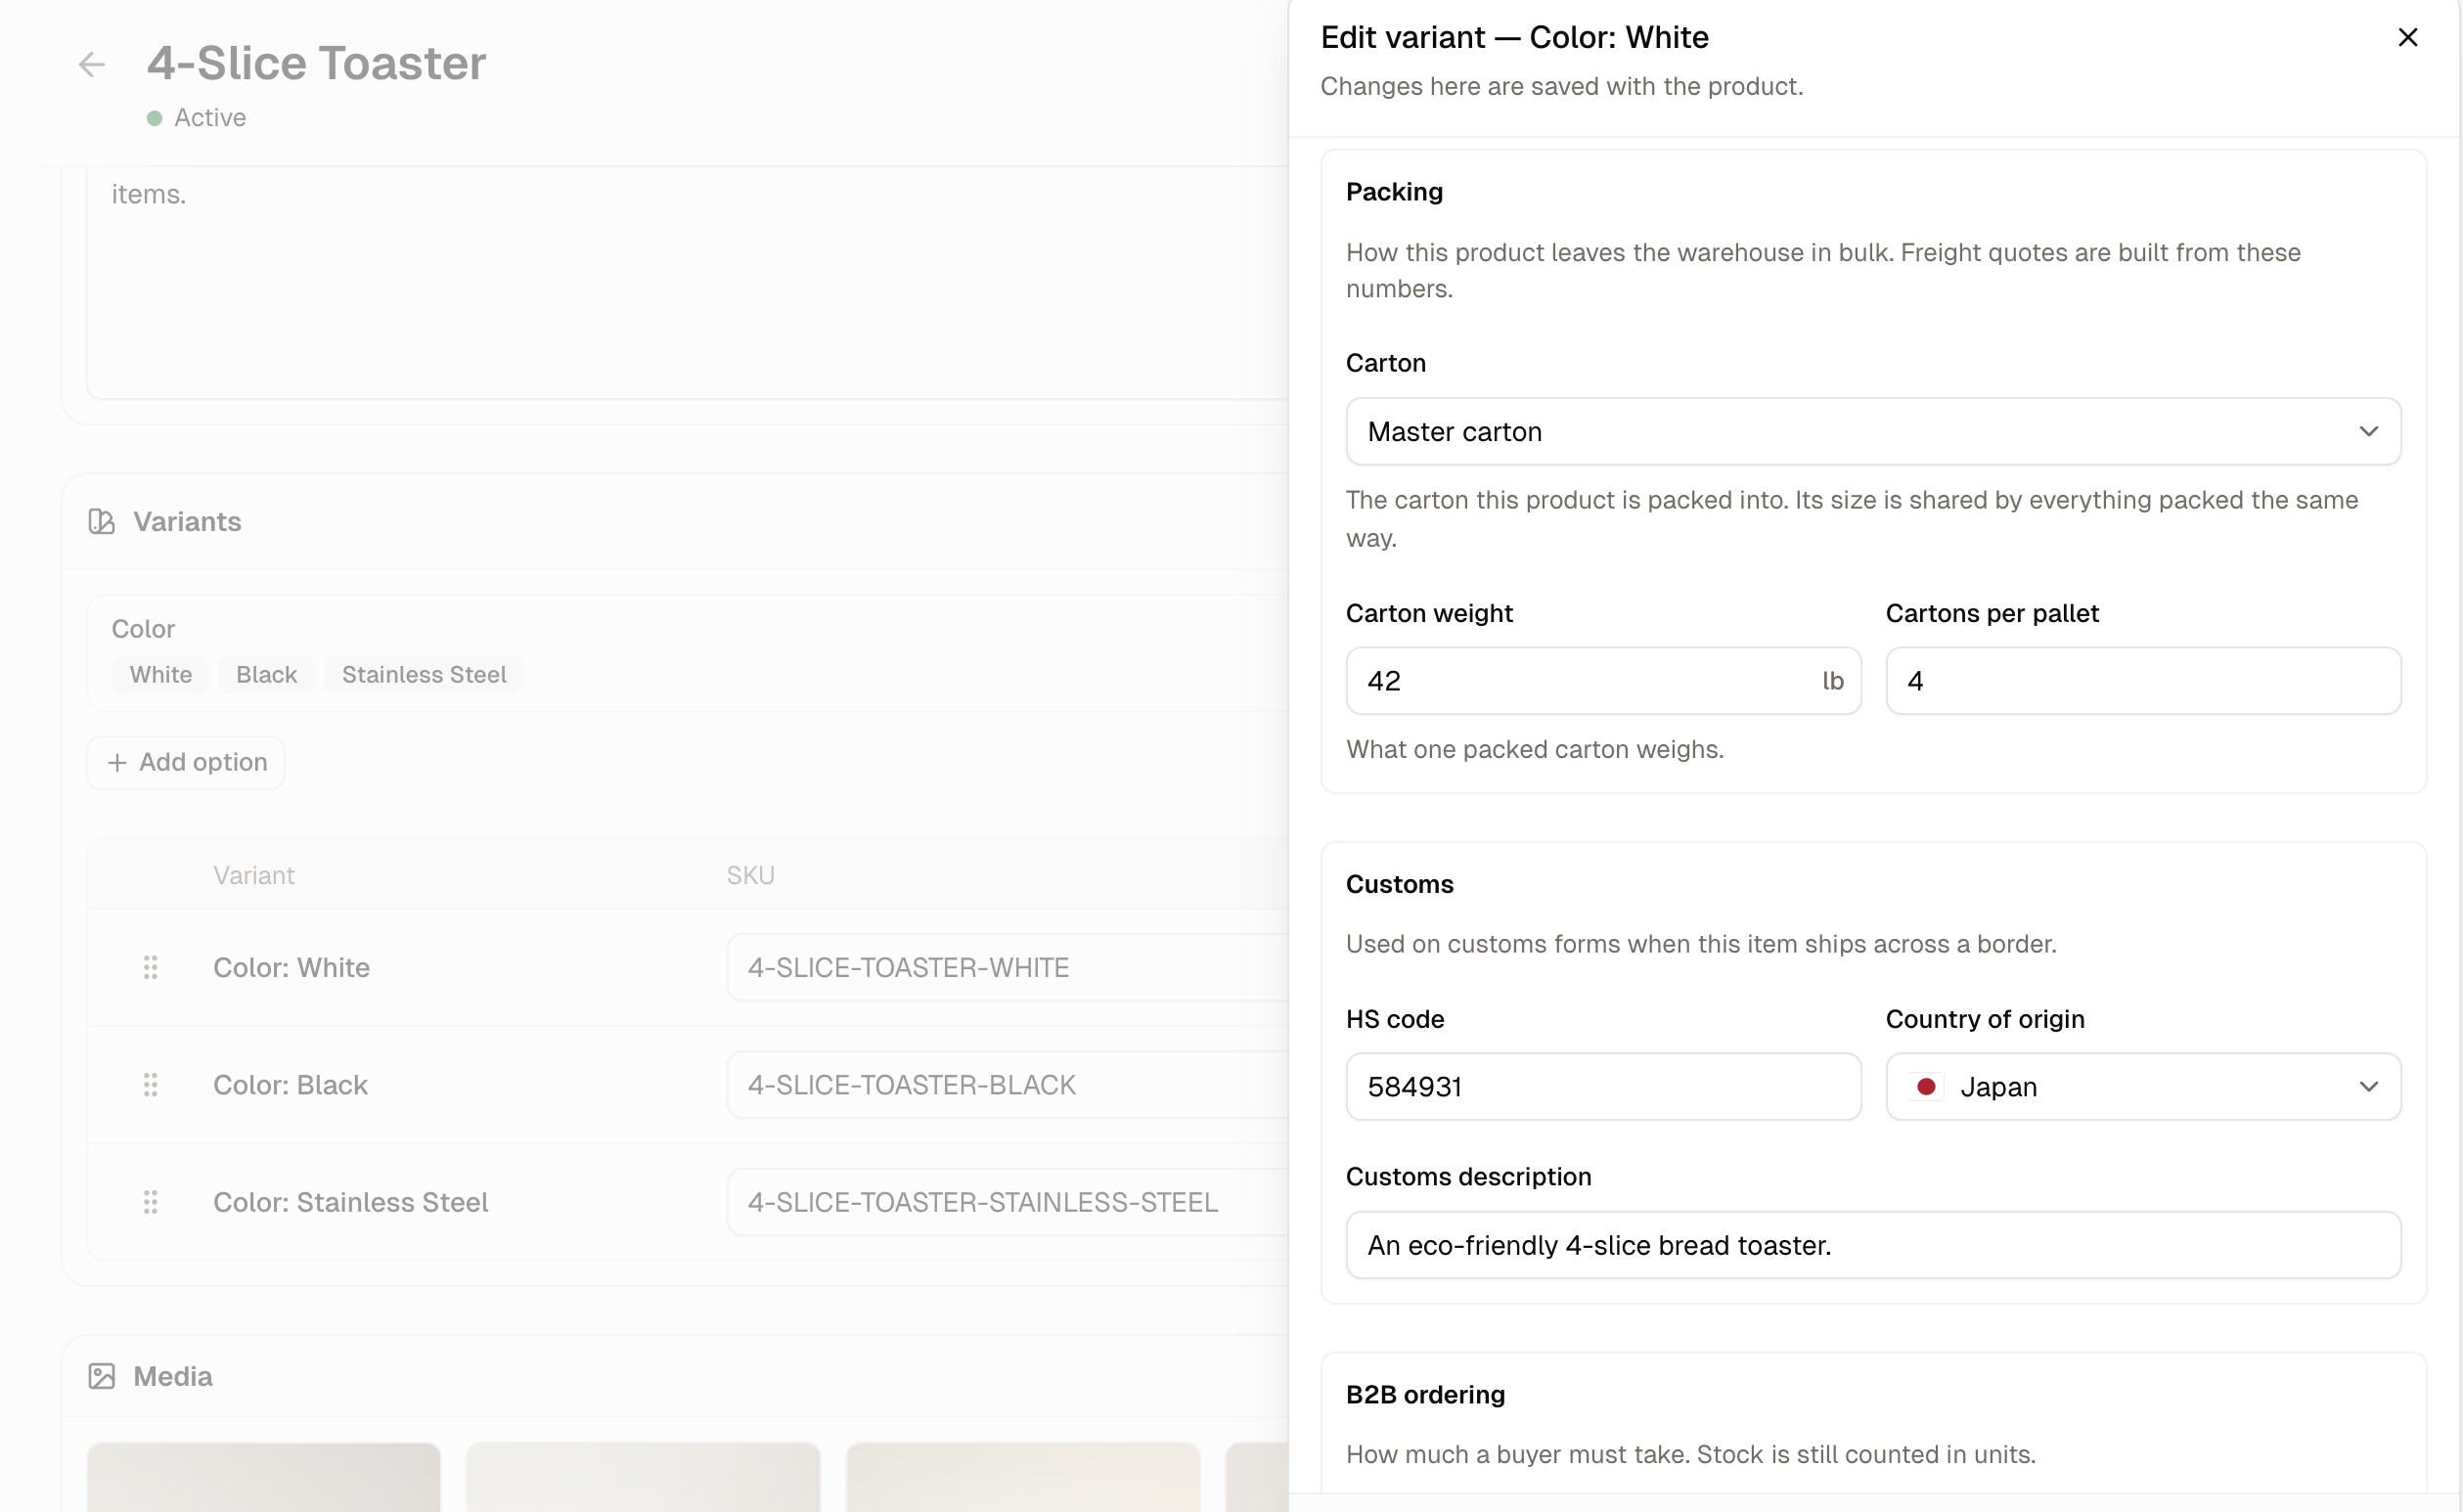Select the White color chip
Viewport: 2463px width, 1512px height.
[x=160, y=674]
